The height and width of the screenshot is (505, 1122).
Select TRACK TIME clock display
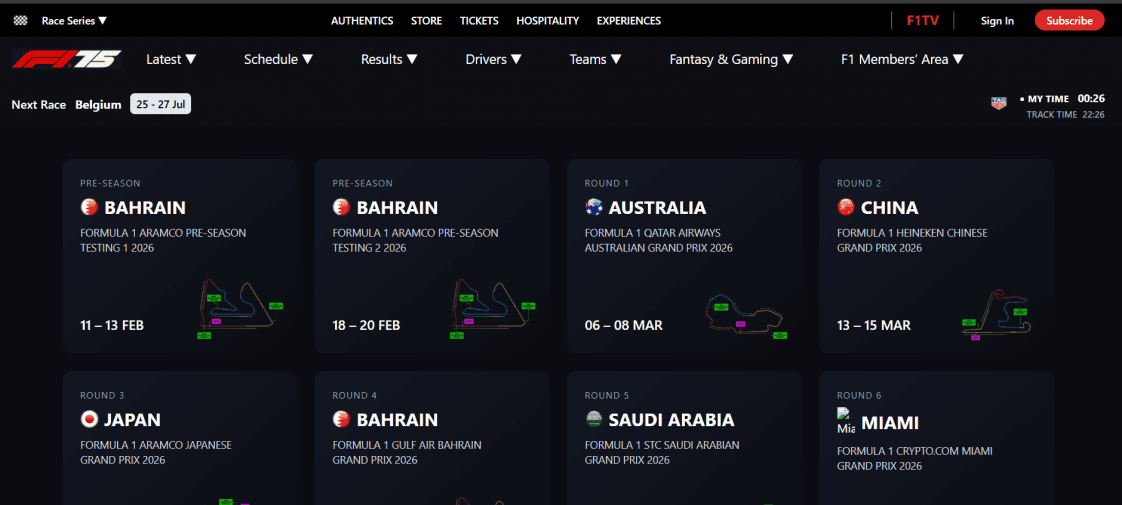coord(1065,114)
